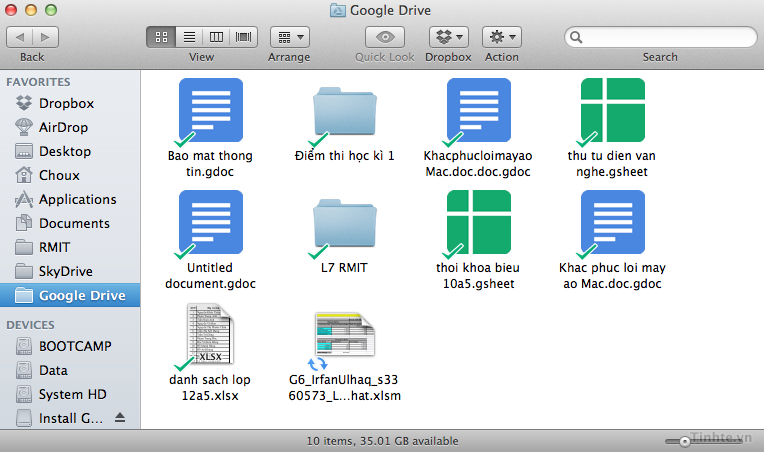Click the "Untitled document.gdoc" file name
The width and height of the screenshot is (764, 452).
210,276
